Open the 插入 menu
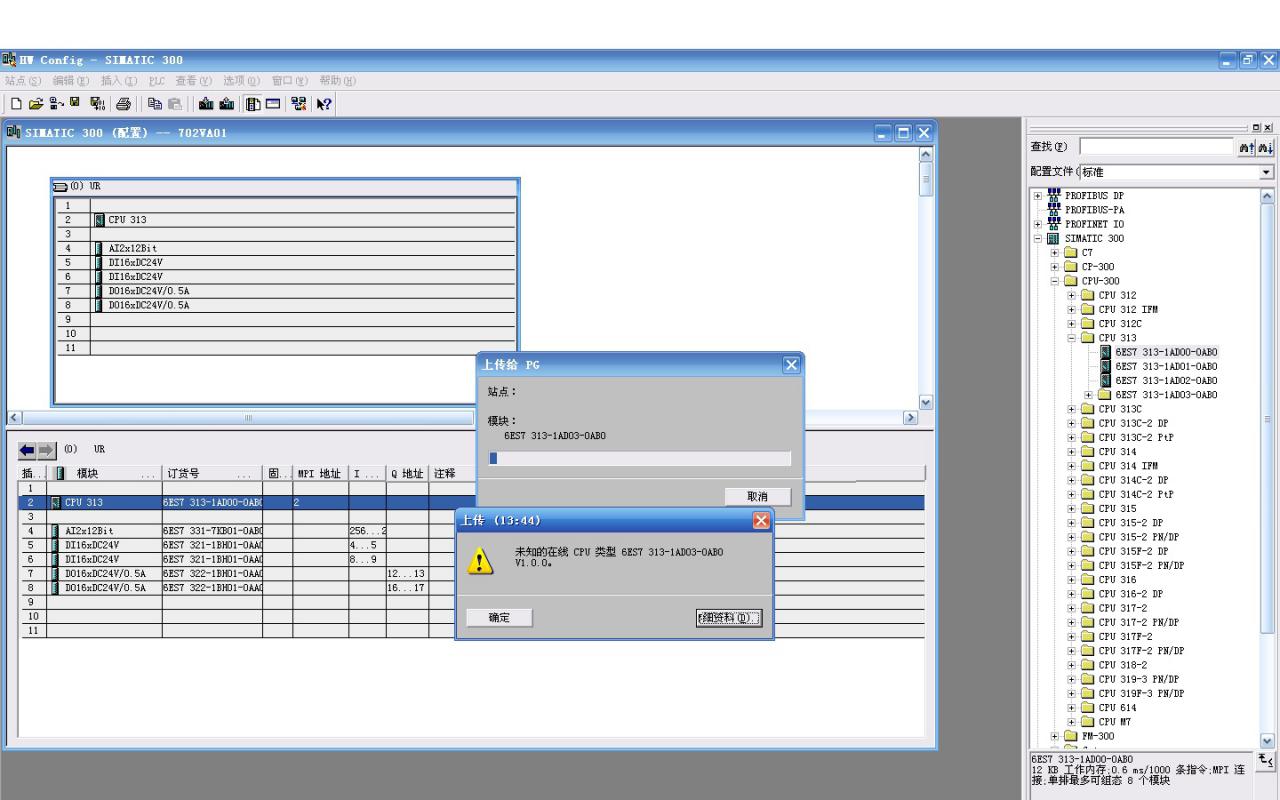Viewport: 1280px width, 800px height. pos(118,80)
